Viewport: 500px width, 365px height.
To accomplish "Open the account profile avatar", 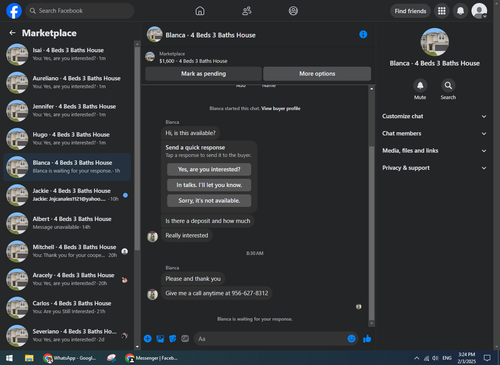I will point(479,11).
